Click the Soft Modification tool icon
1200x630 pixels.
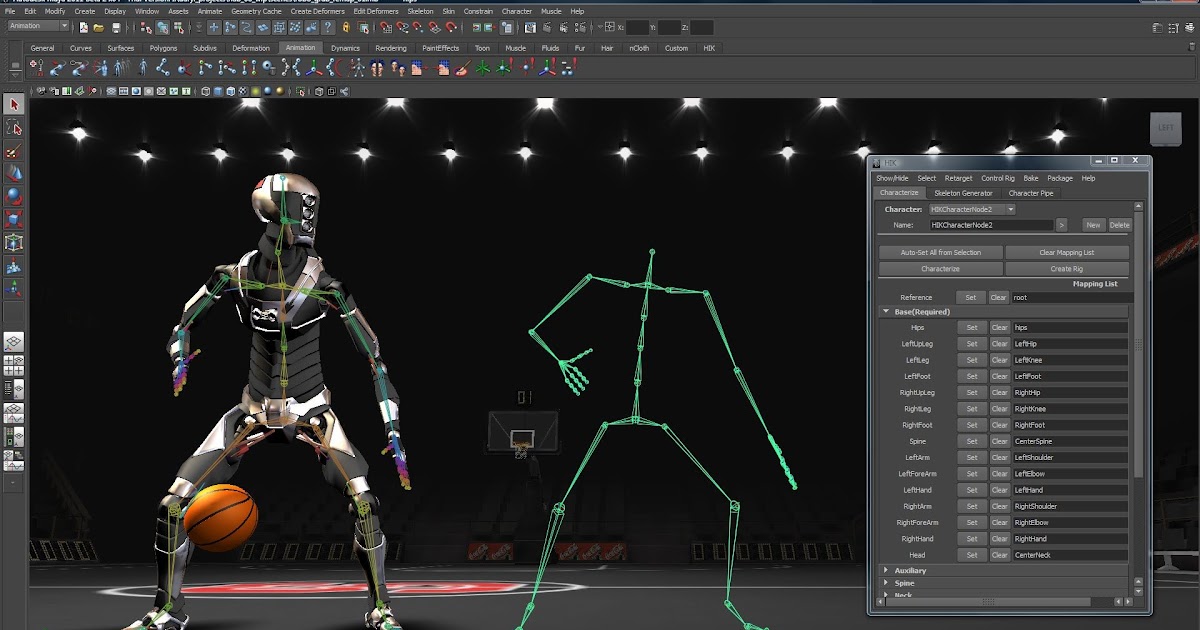pos(14,266)
